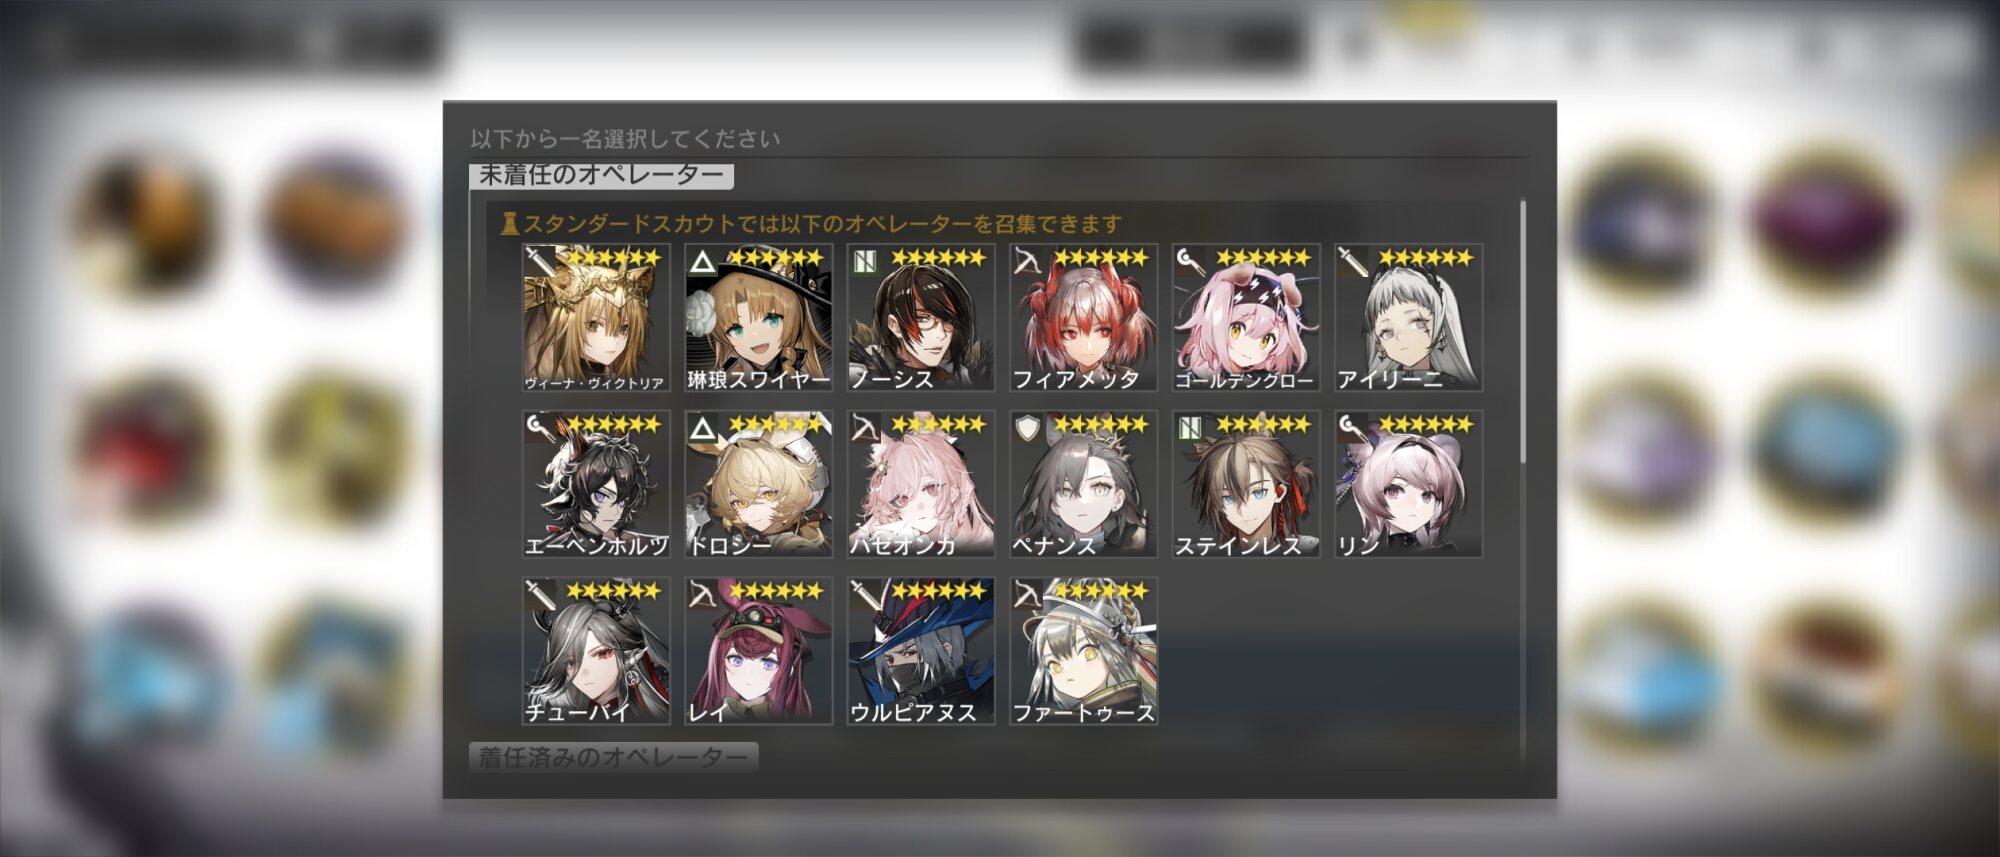Viewport: 2000px width, 857px height.
Task: Choose the ウルピアヌス portrait
Action: (x=921, y=651)
